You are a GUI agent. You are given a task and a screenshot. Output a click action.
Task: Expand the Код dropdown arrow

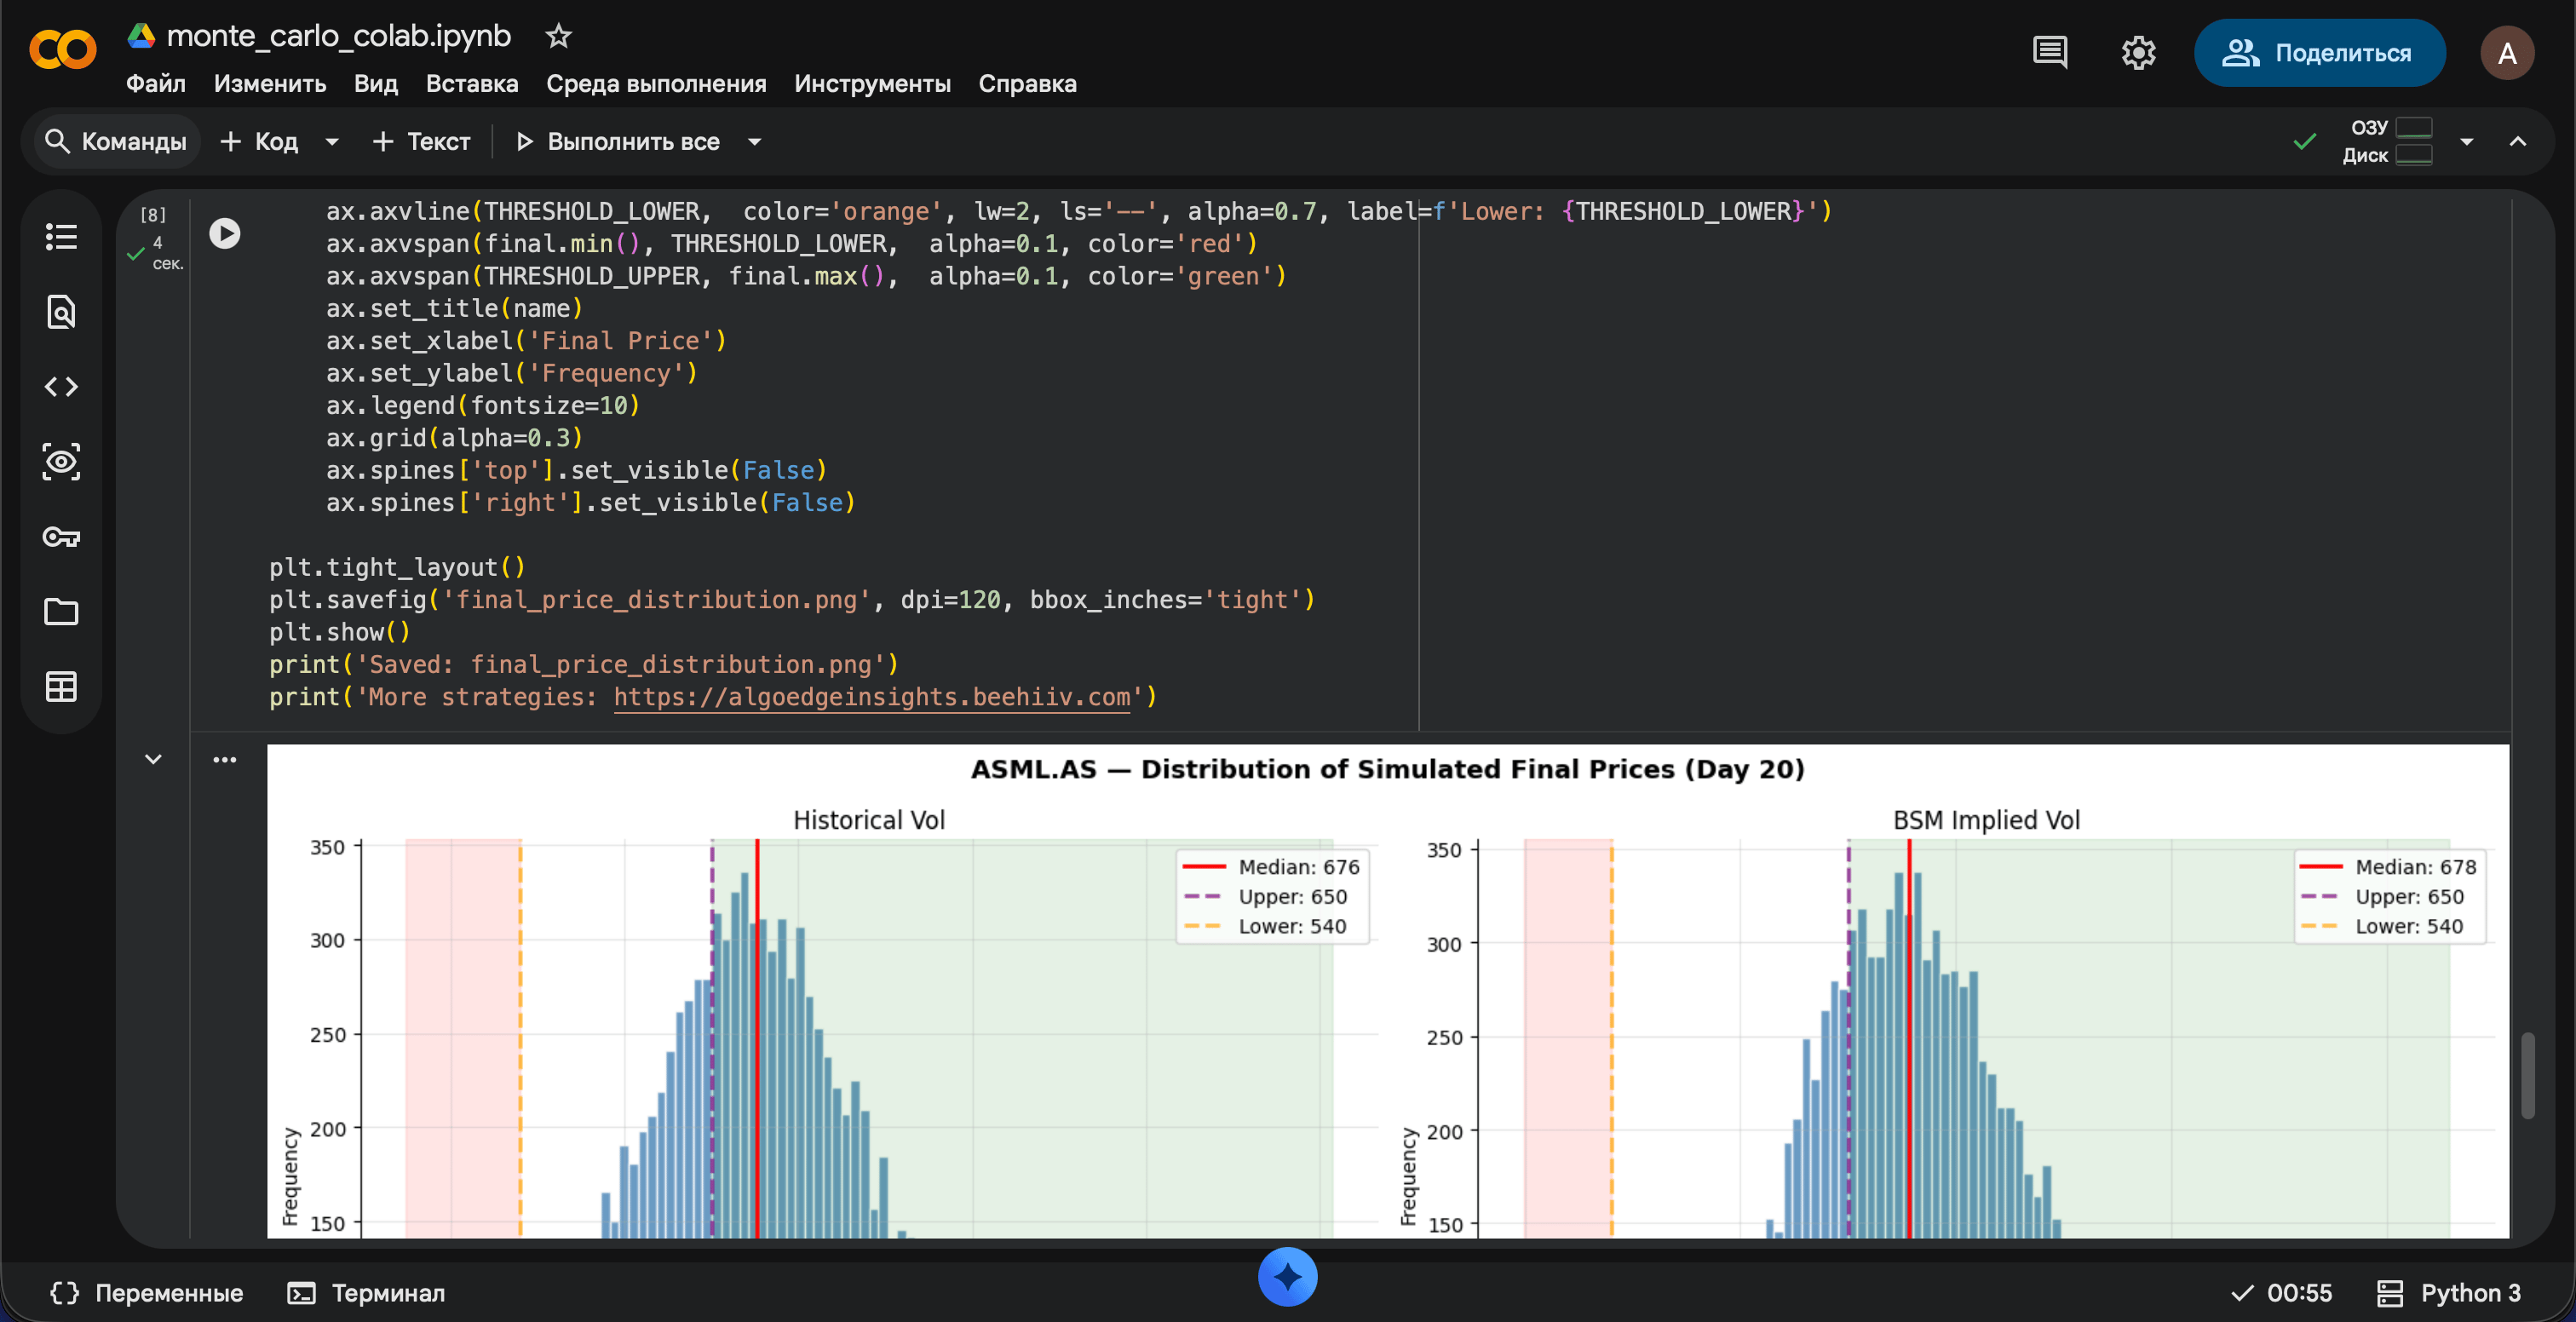[x=332, y=142]
